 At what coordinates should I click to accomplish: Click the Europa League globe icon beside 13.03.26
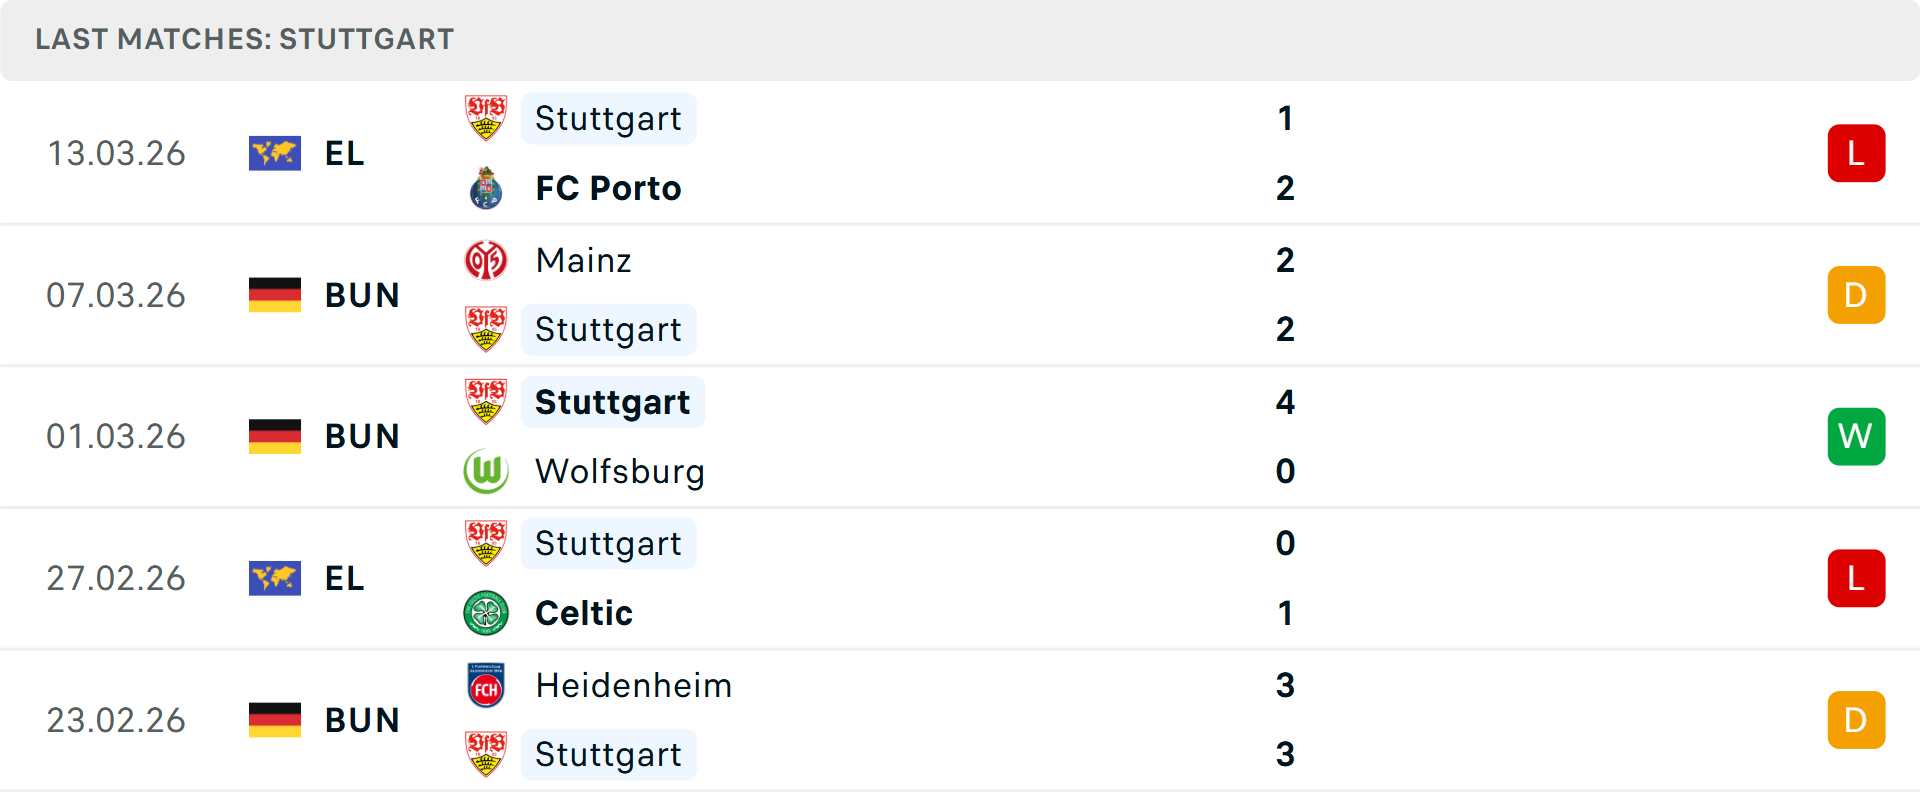(275, 153)
